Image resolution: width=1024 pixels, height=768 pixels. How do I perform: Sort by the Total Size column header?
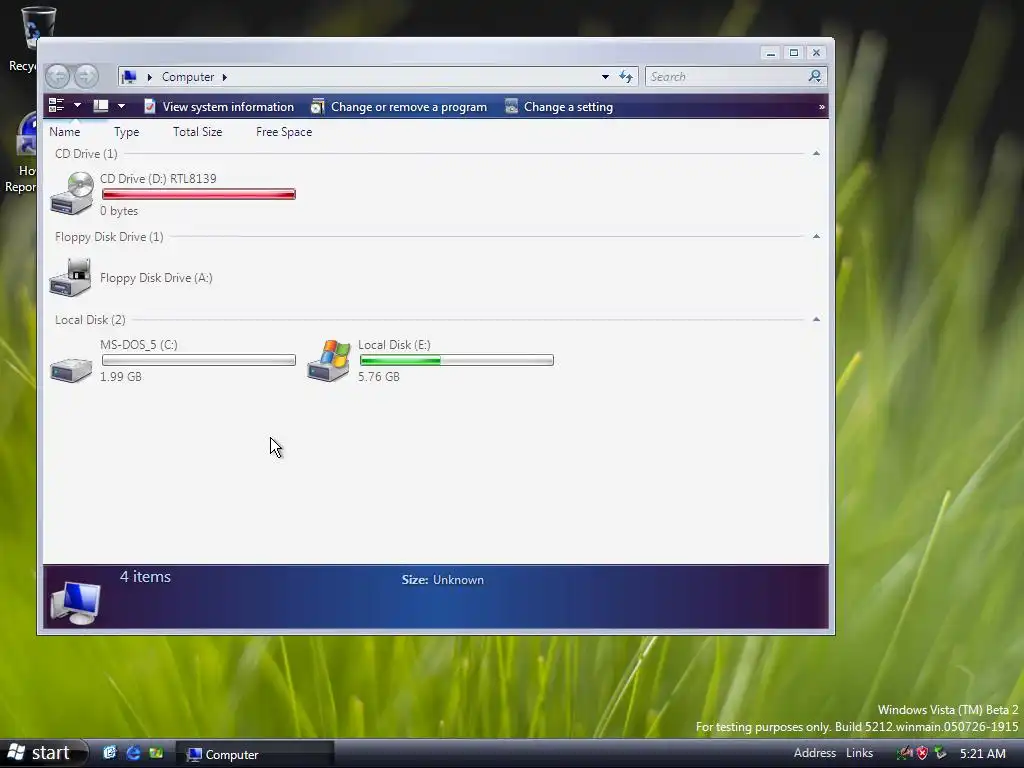(197, 132)
